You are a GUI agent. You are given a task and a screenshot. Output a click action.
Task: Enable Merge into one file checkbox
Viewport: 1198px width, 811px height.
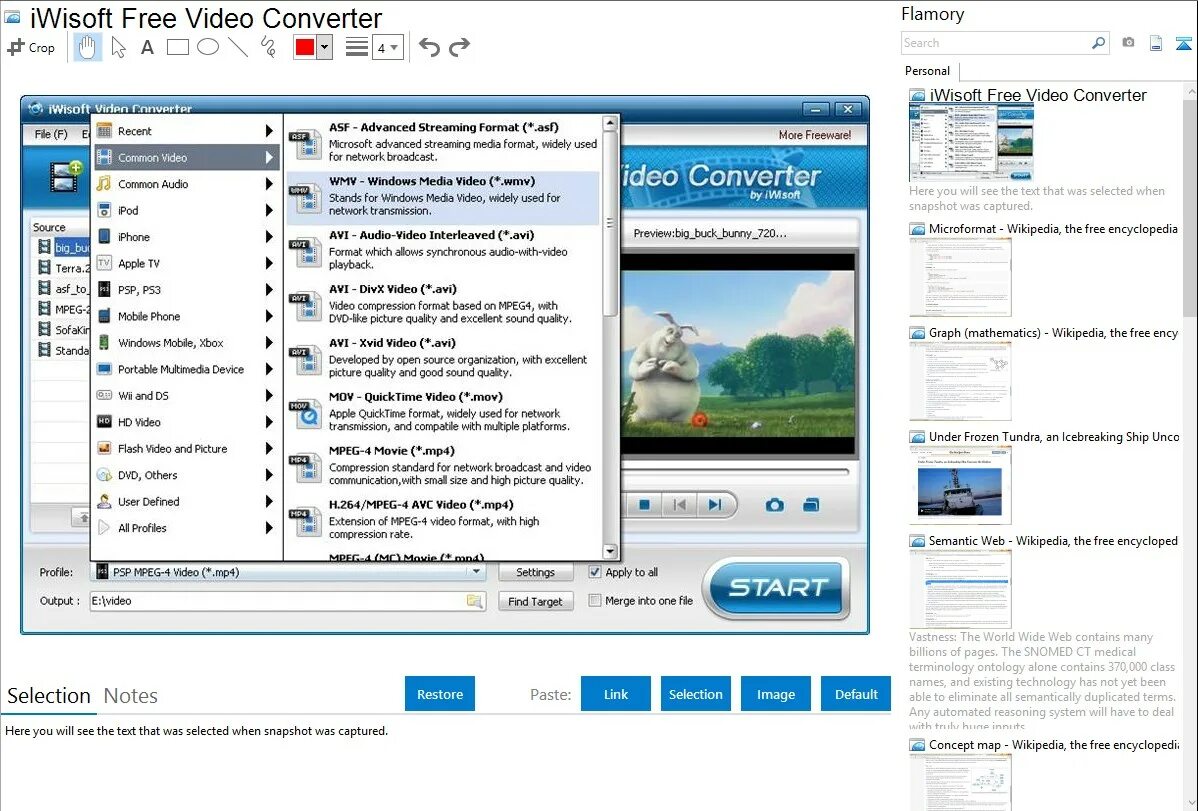point(594,601)
